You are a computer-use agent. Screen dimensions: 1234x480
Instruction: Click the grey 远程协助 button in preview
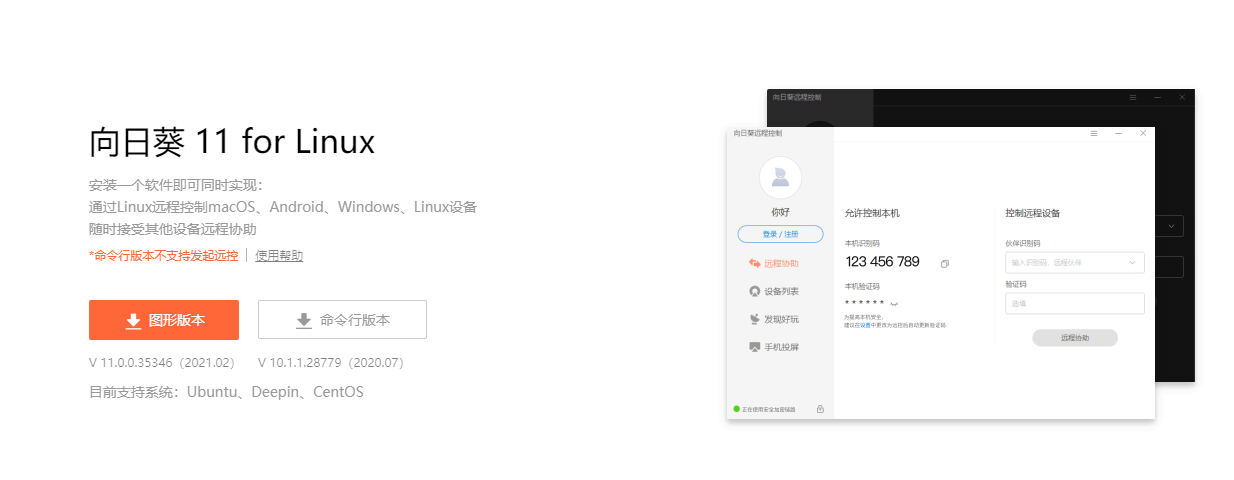tap(1075, 338)
